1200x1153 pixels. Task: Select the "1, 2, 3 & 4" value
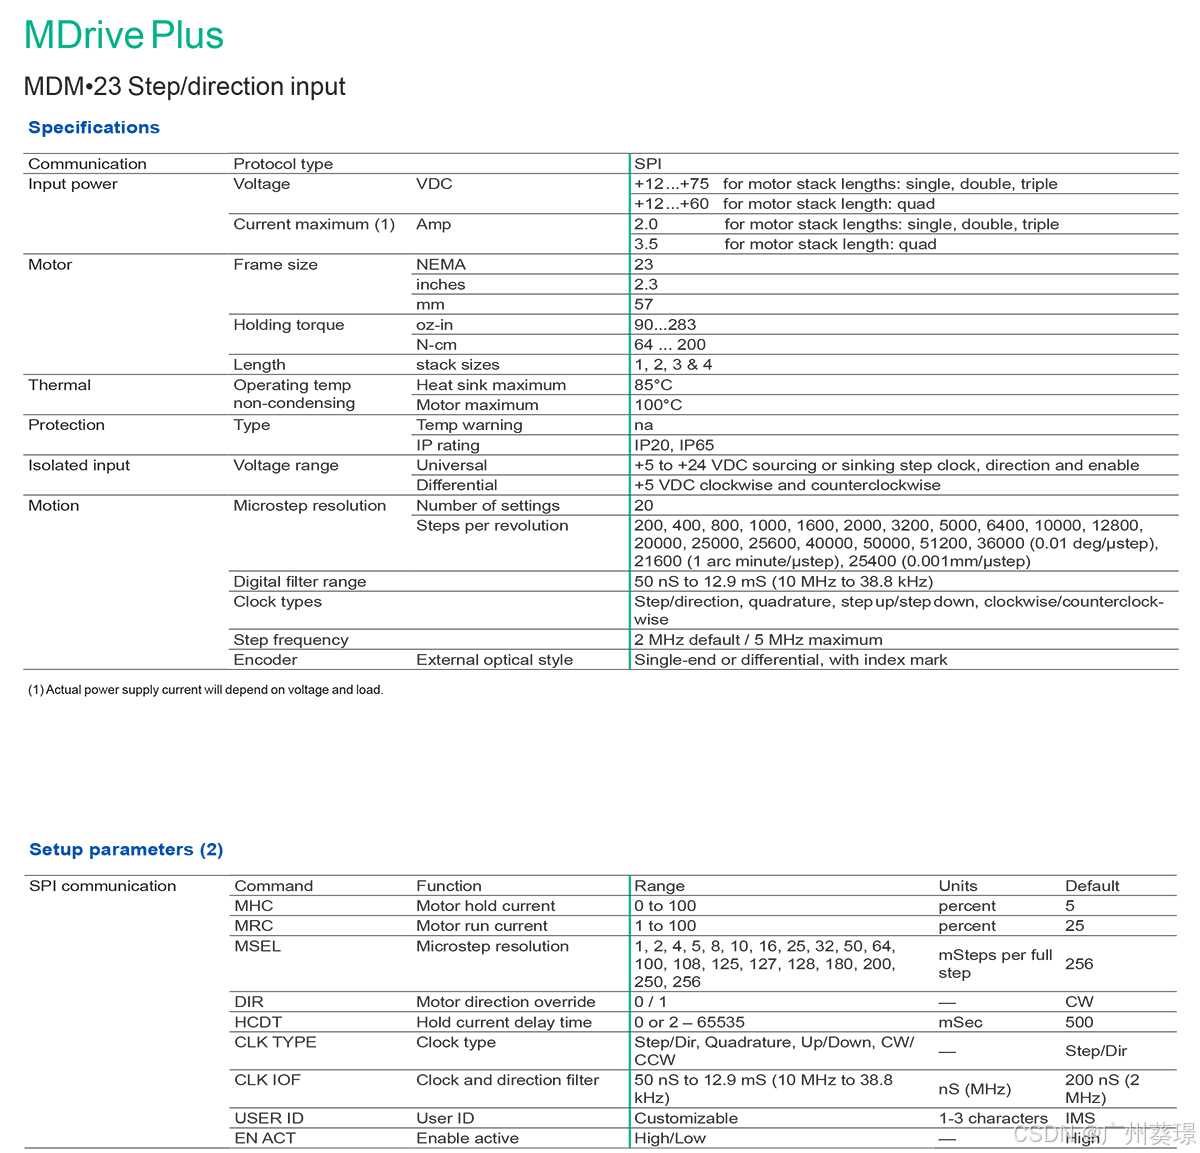[673, 365]
